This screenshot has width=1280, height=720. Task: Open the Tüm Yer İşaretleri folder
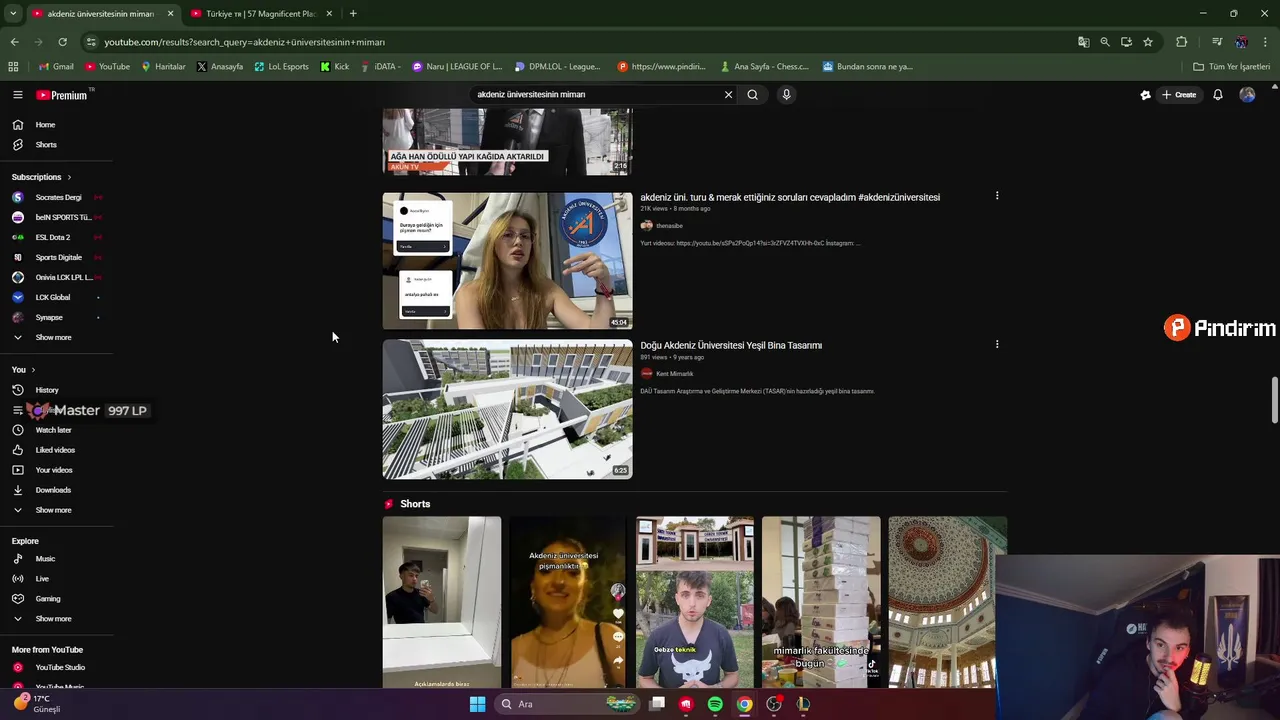[x=1232, y=67]
